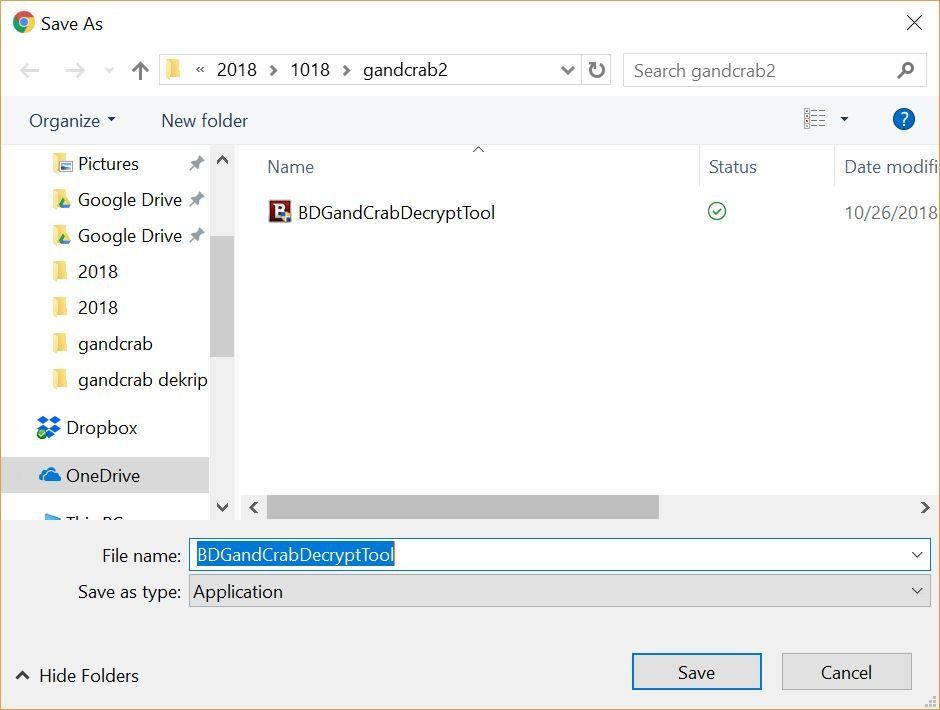Click the navigation pane scrollbar thumb
The image size is (940, 710).
(x=222, y=296)
